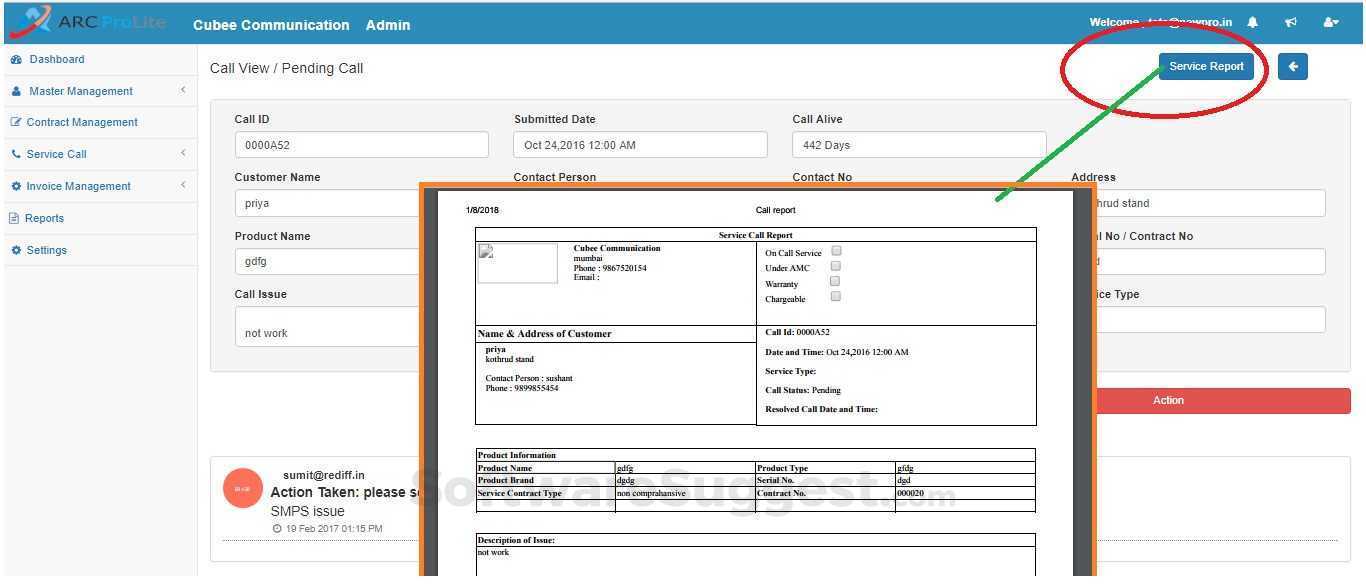Image resolution: width=1366 pixels, height=586 pixels.
Task: Select Cubee Communication in the top bar
Action: coord(271,25)
